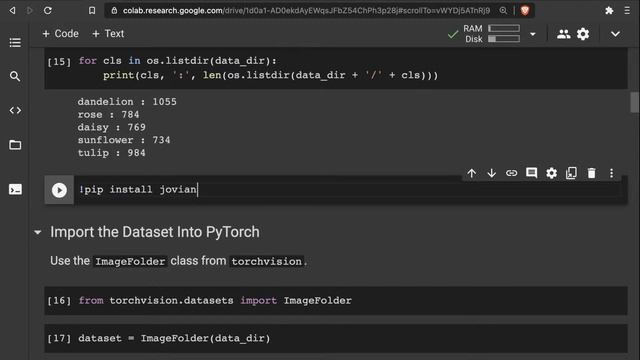This screenshot has height=360, width=640.
Task: Click the output line tulip : 984
Action: click(111, 153)
